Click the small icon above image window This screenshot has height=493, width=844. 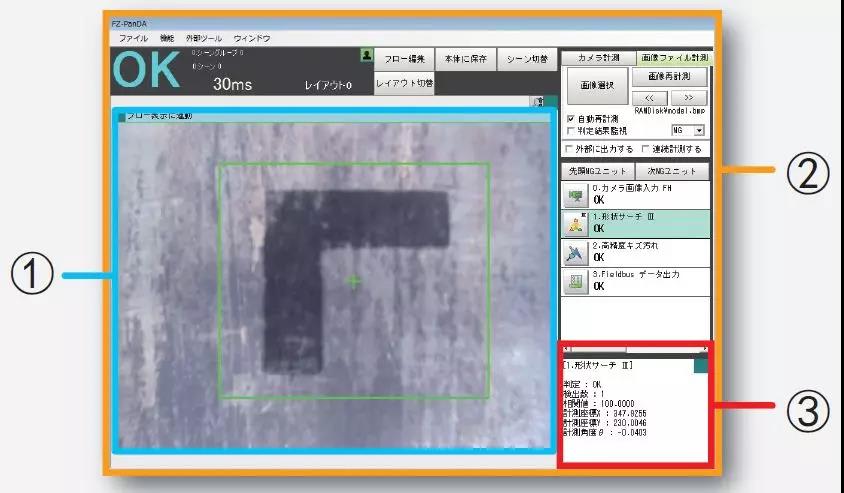538,101
